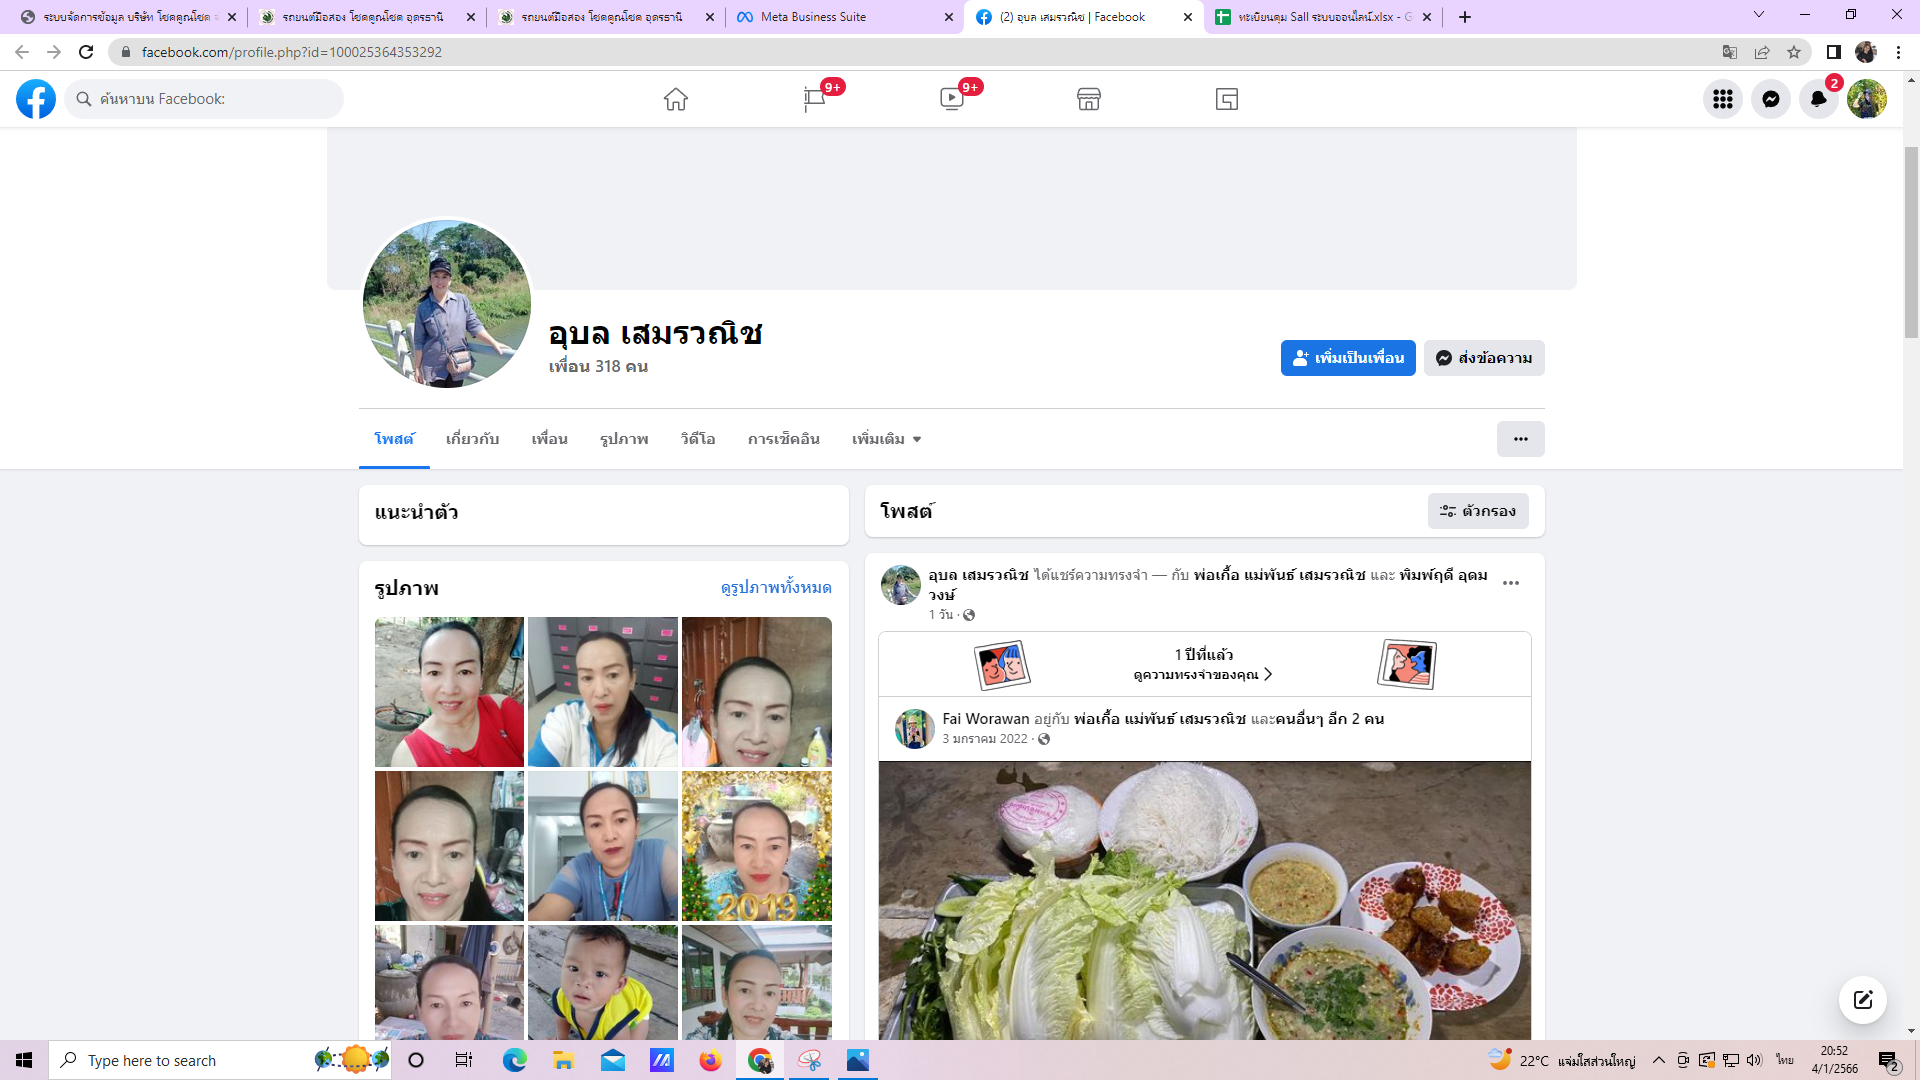Open ดูรูปภาพทั้งหมด link

776,588
